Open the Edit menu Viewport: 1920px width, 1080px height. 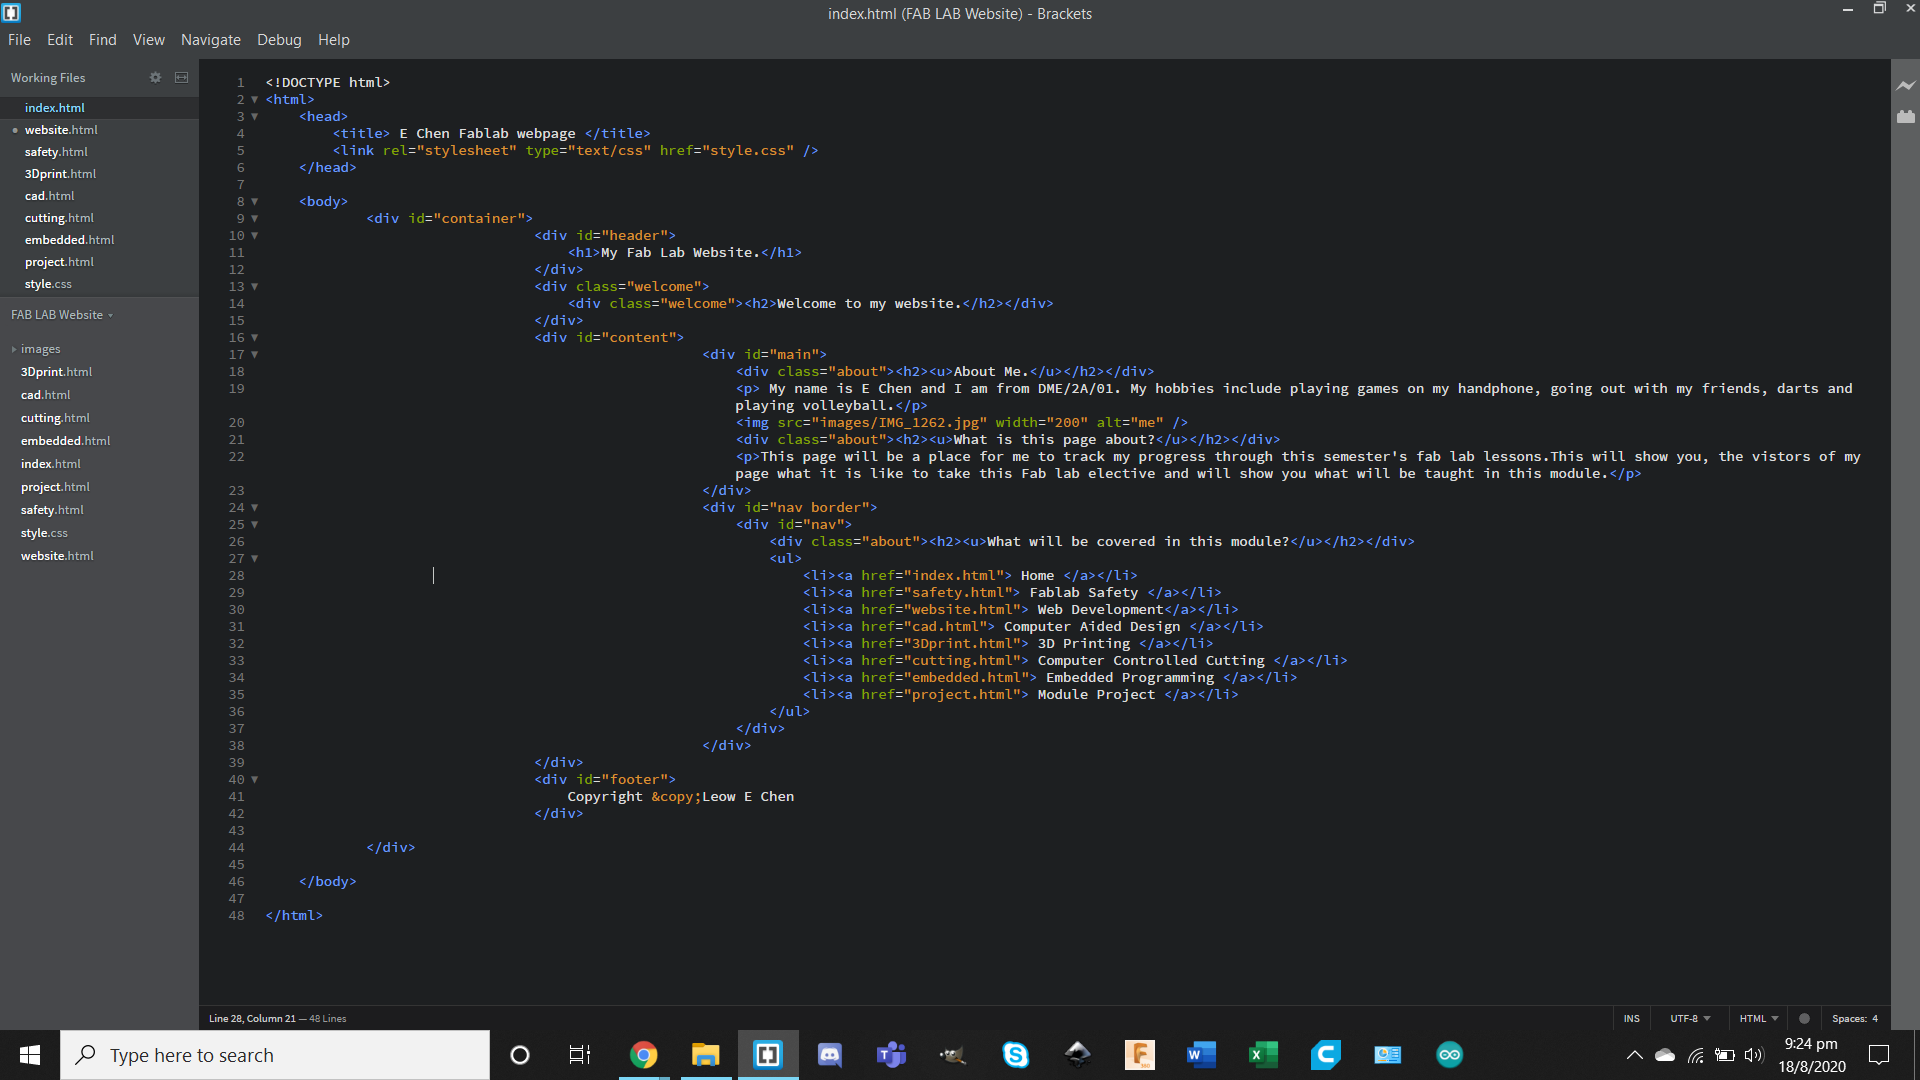(61, 40)
